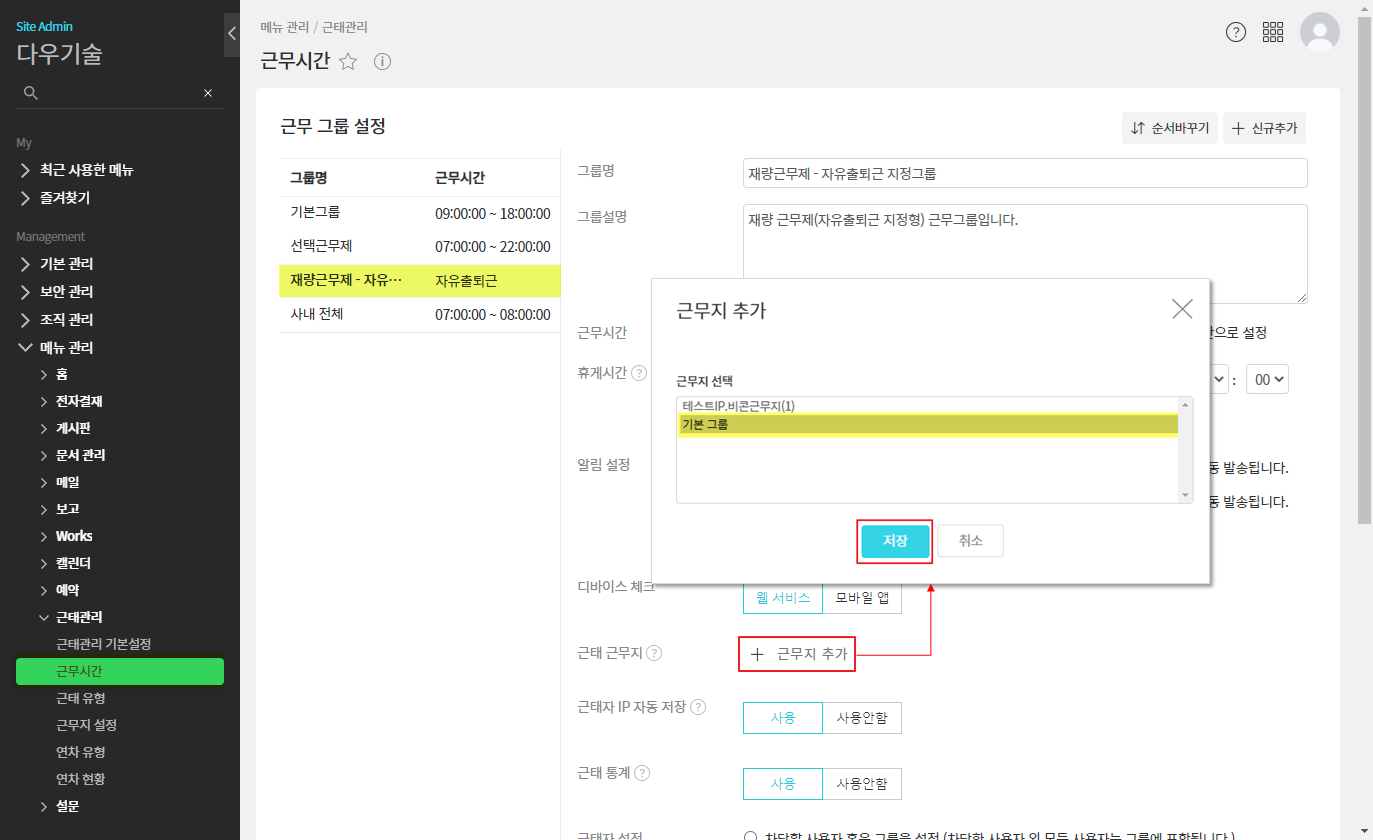
Task: Click 취소 button in 근무지 추가 dialog
Action: pos(970,541)
